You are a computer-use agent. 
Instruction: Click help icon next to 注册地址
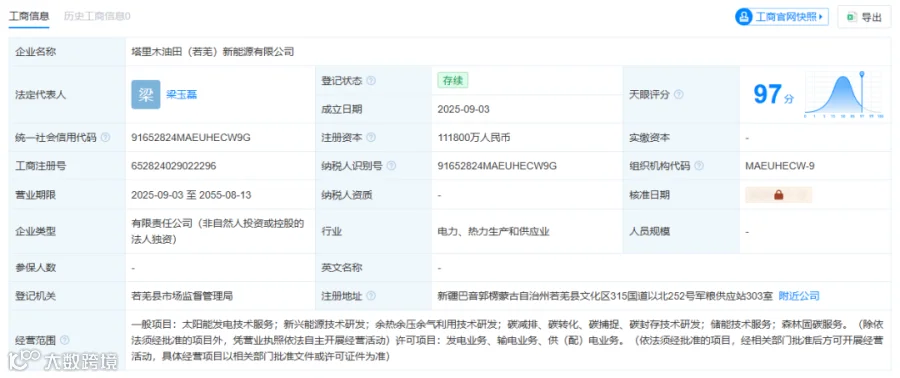tap(371, 296)
